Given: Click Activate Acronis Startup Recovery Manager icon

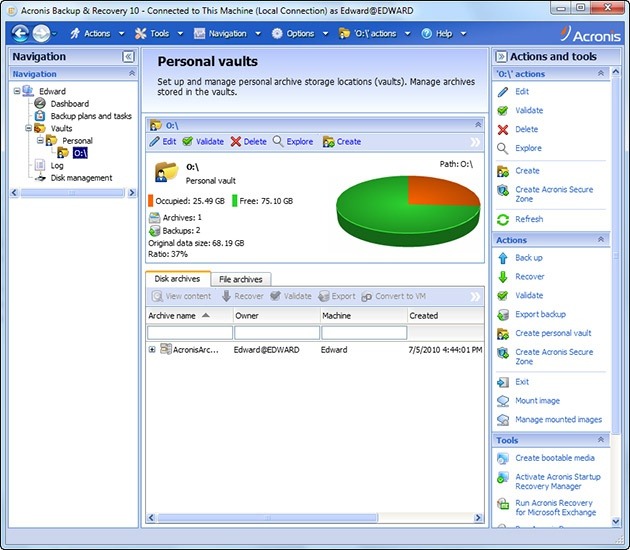Looking at the screenshot, I should tap(503, 477).
